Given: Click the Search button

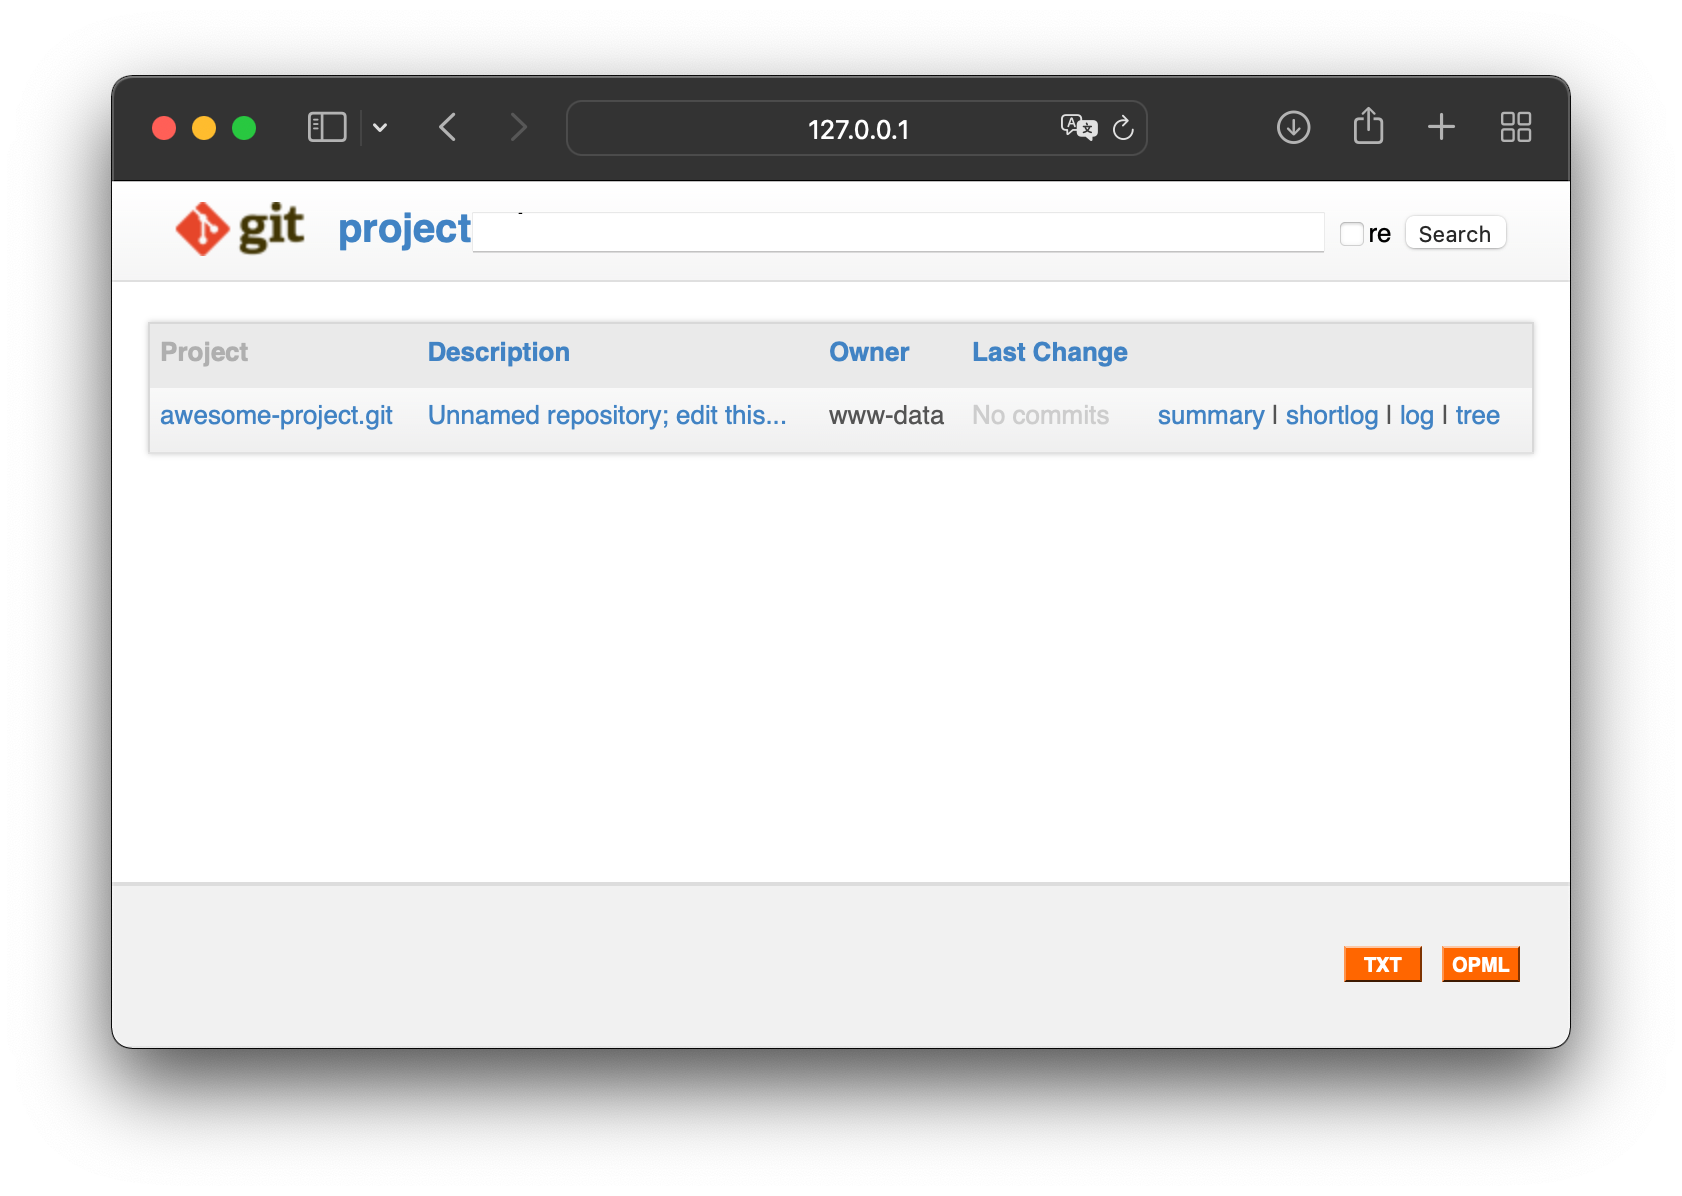Looking at the screenshot, I should [x=1455, y=233].
